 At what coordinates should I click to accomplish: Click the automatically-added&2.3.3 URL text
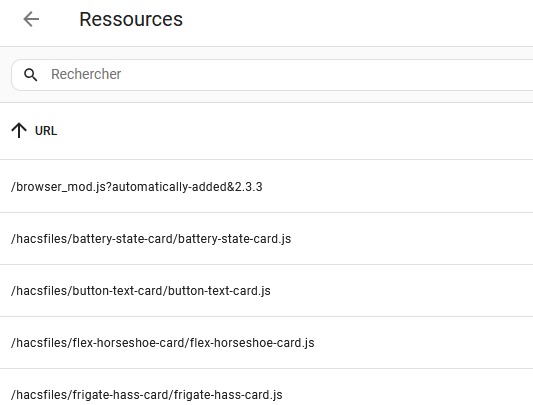coord(187,187)
